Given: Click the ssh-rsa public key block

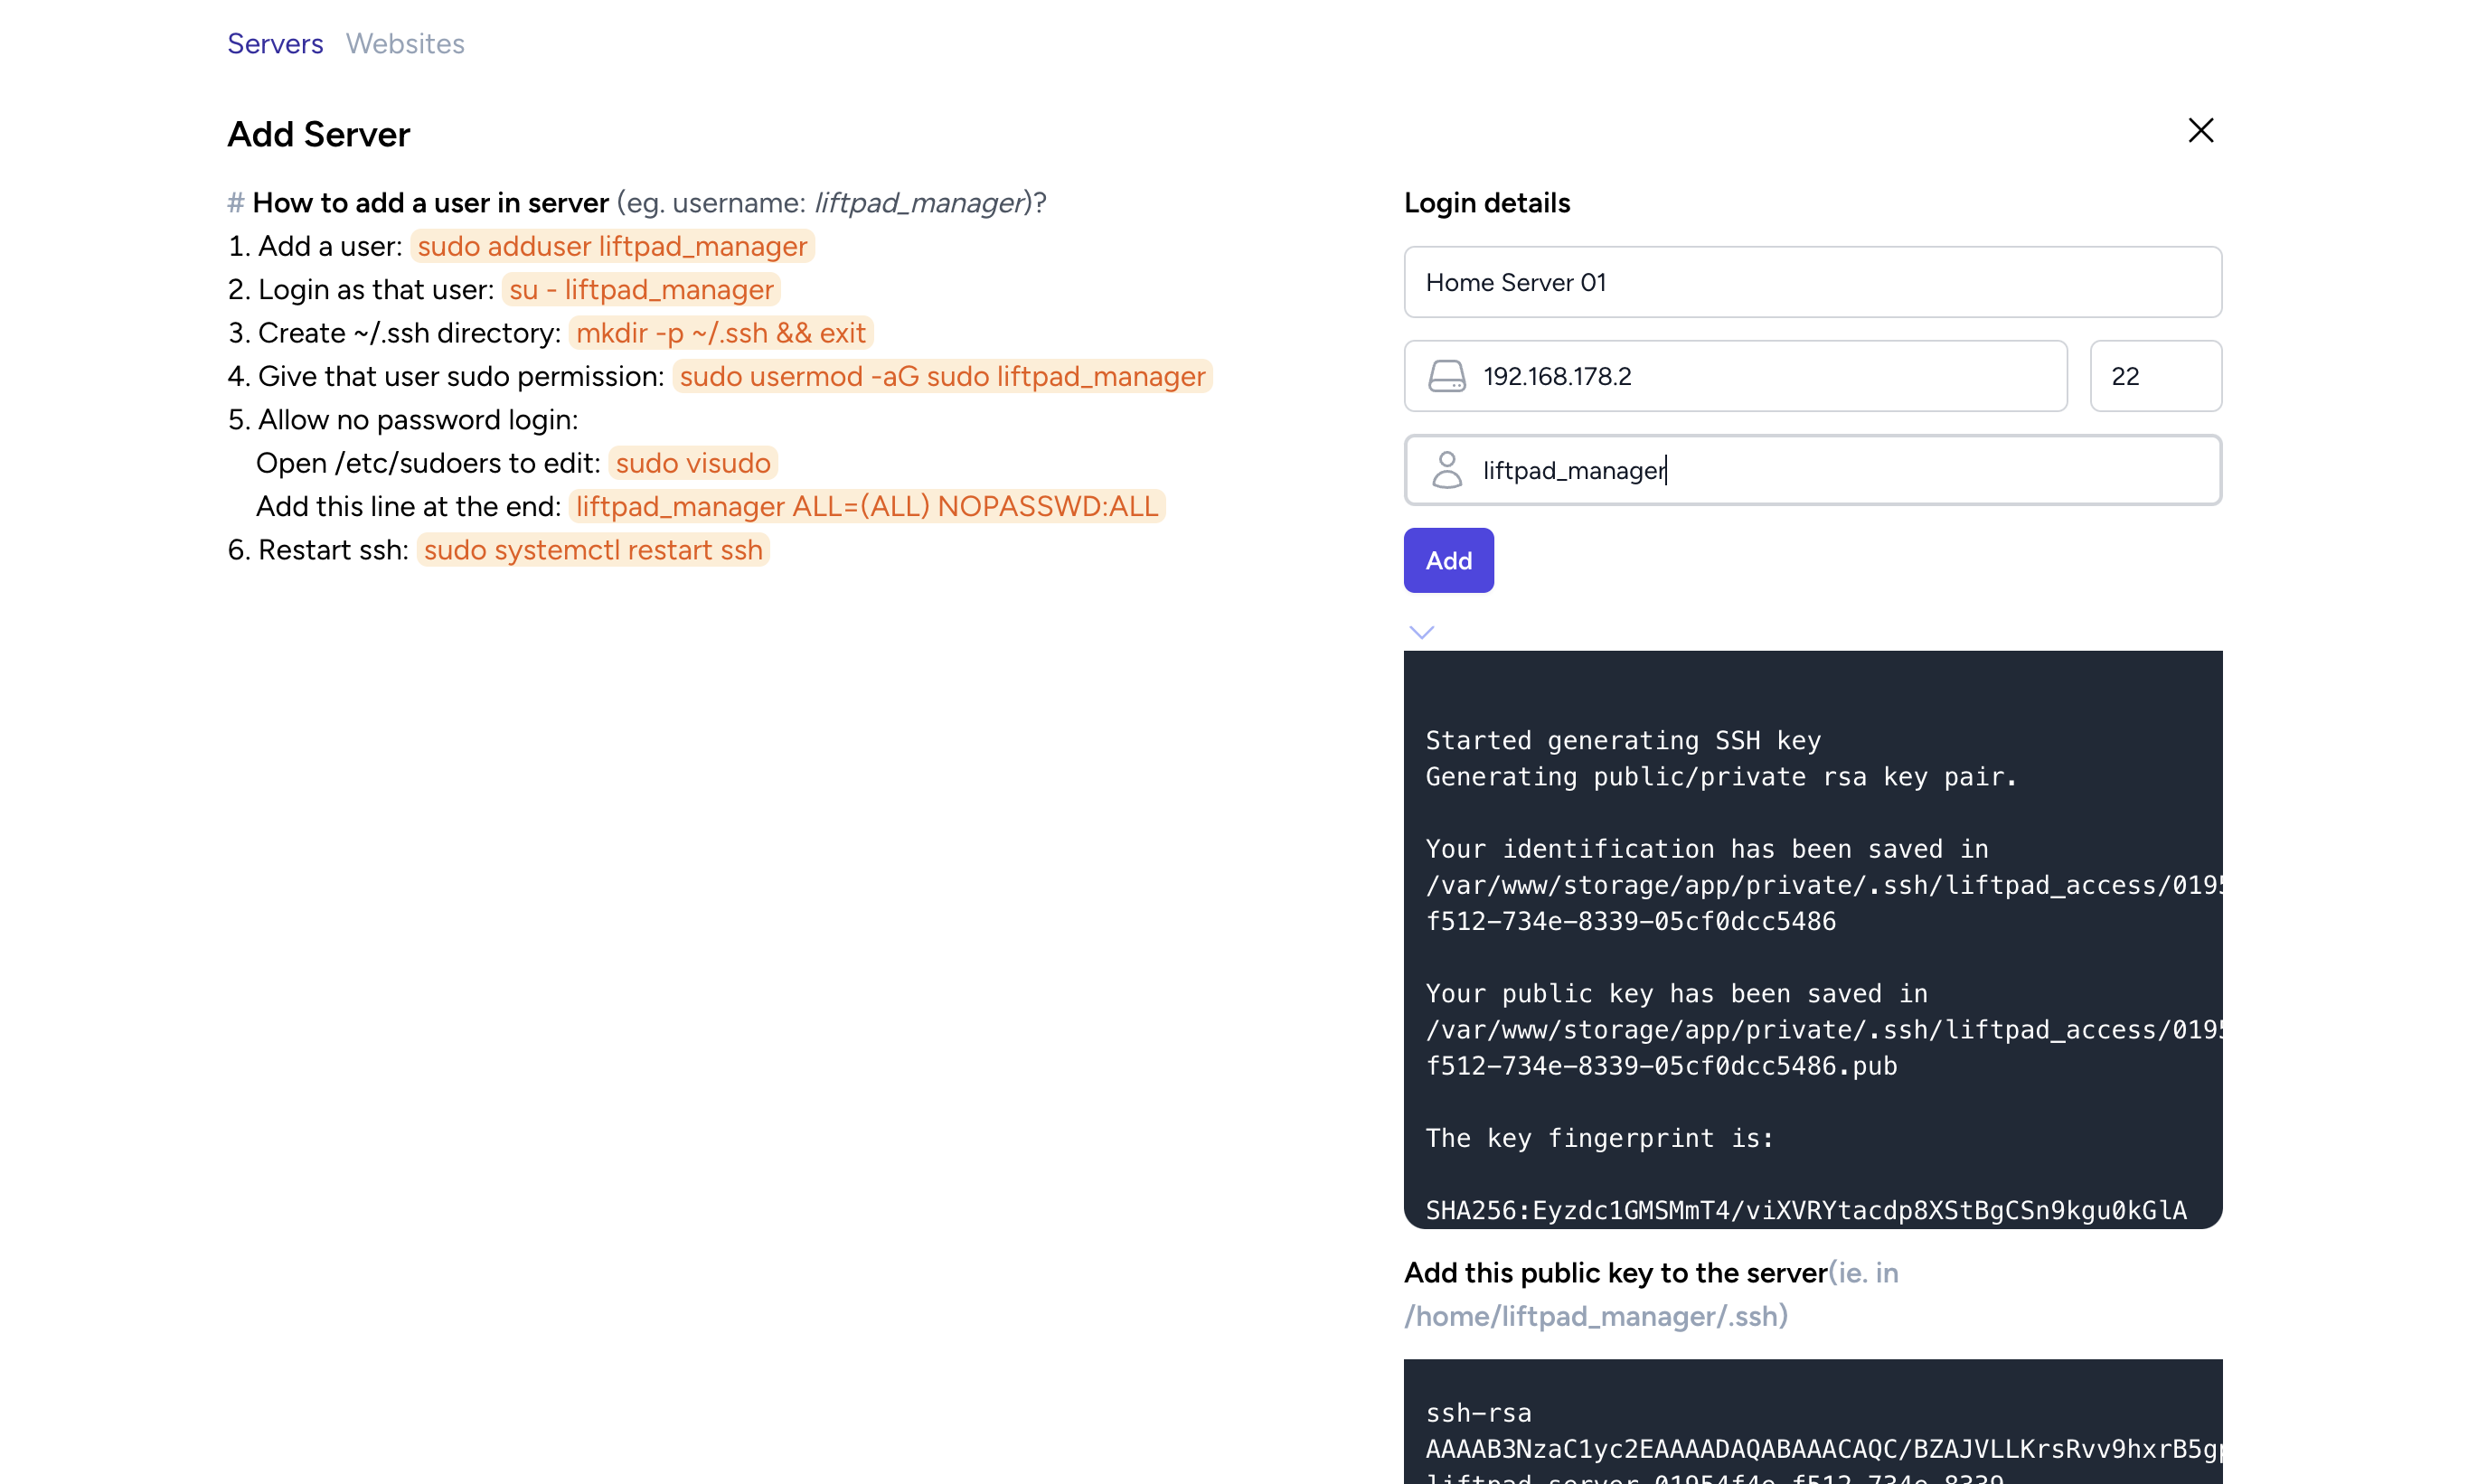Looking at the screenshot, I should click(1812, 1430).
